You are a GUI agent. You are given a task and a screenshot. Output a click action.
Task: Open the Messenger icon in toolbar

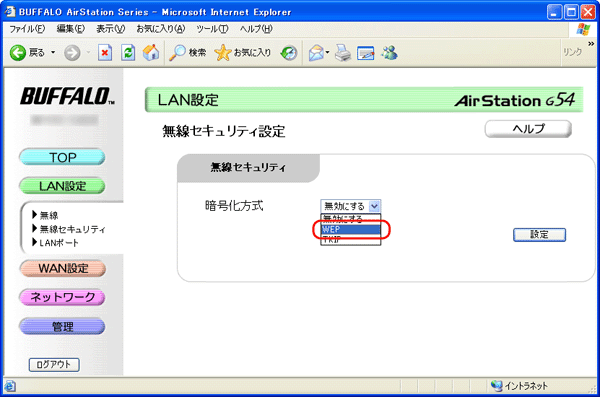389,53
